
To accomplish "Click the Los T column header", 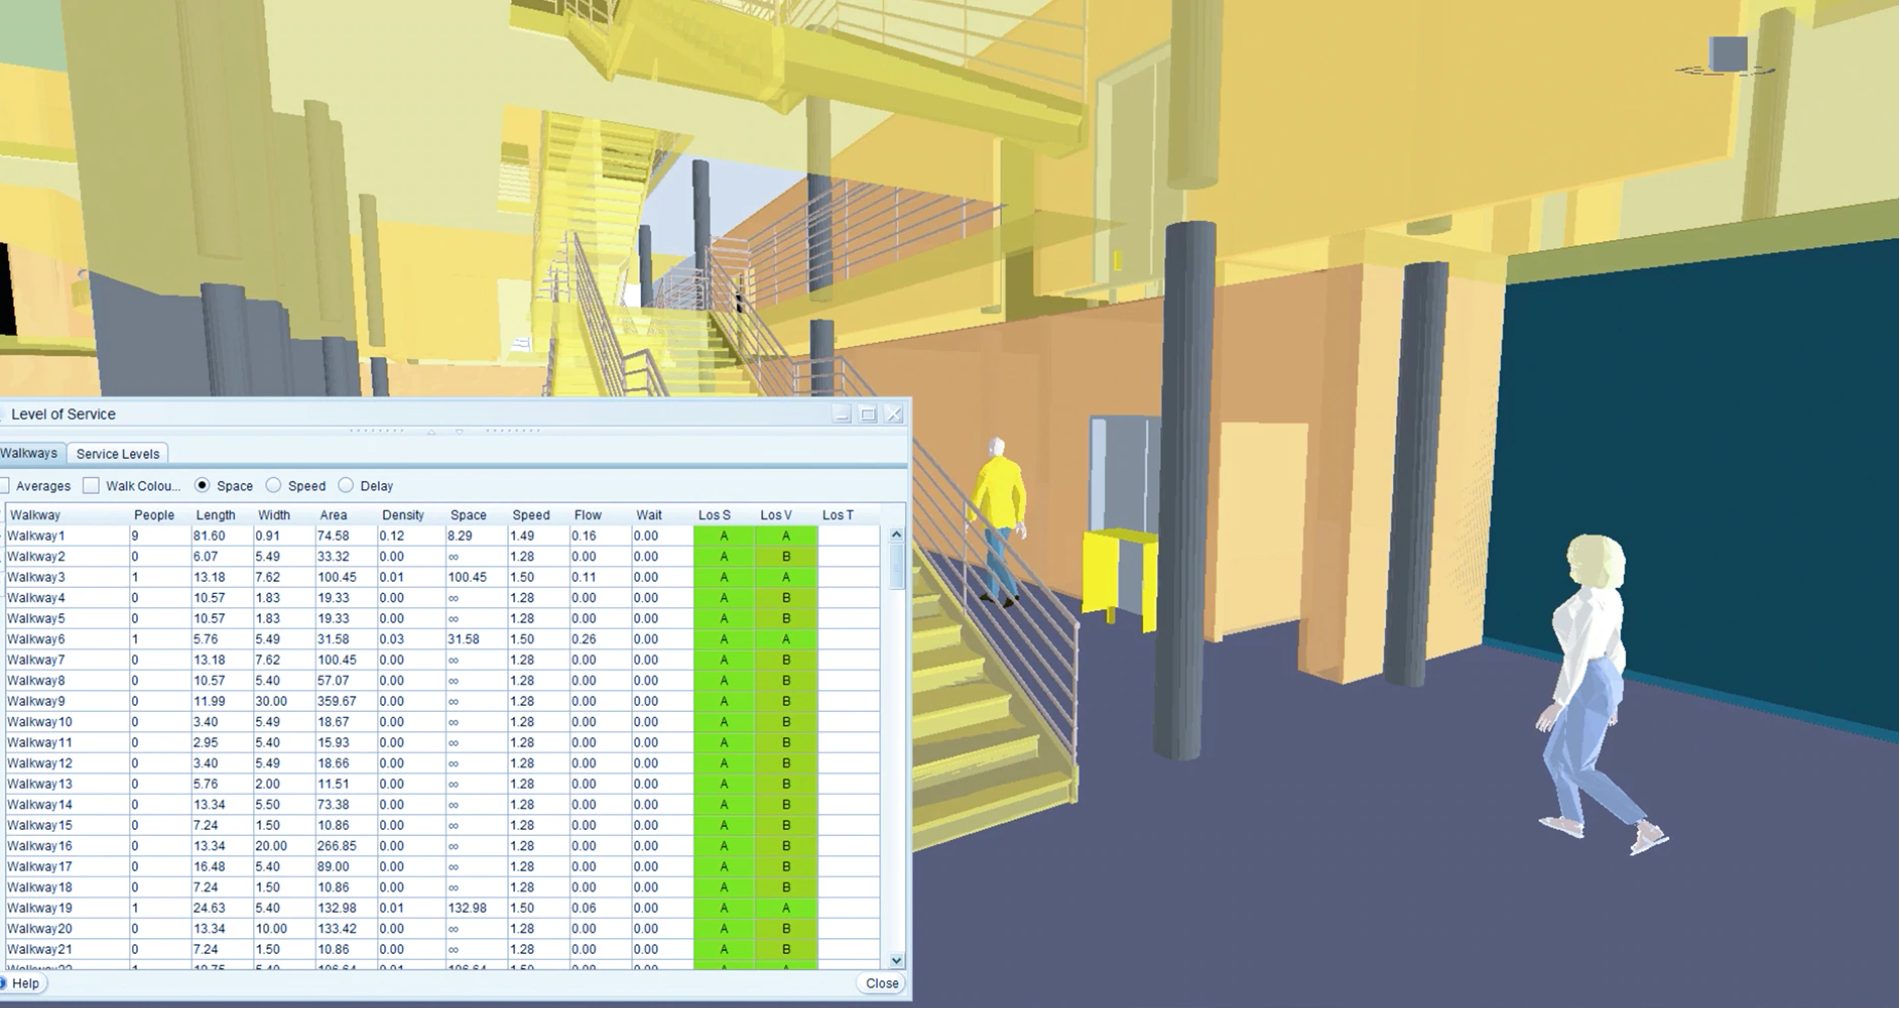I will point(848,515).
